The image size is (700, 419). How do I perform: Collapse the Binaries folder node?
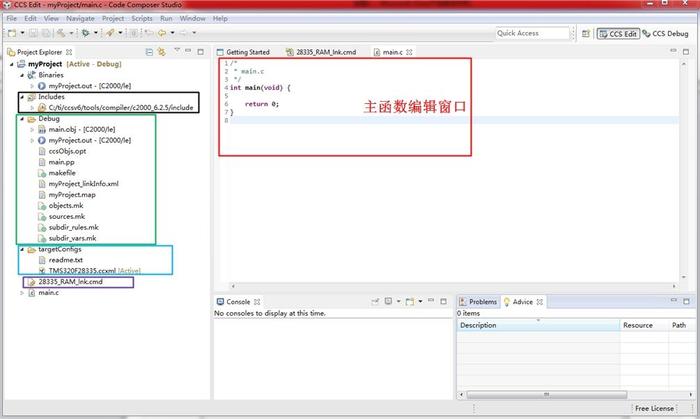tap(22, 75)
